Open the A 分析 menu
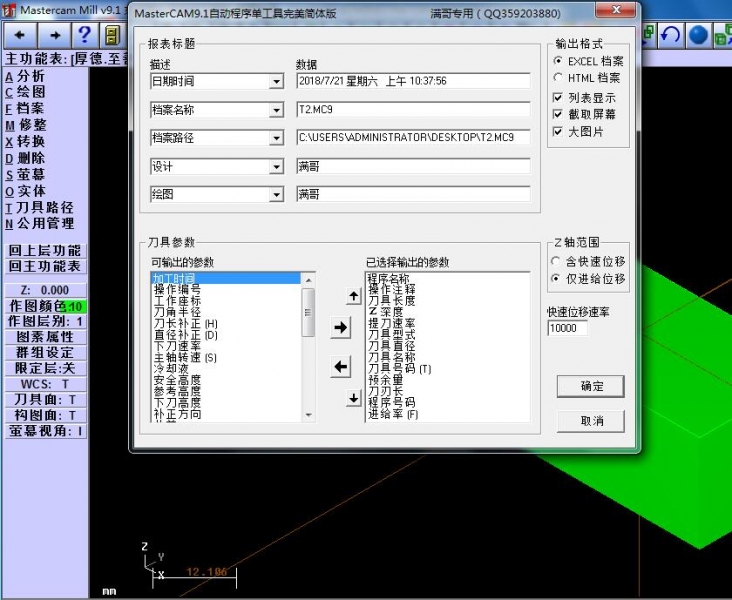Viewport: 732px width, 600px height. (x=25, y=76)
